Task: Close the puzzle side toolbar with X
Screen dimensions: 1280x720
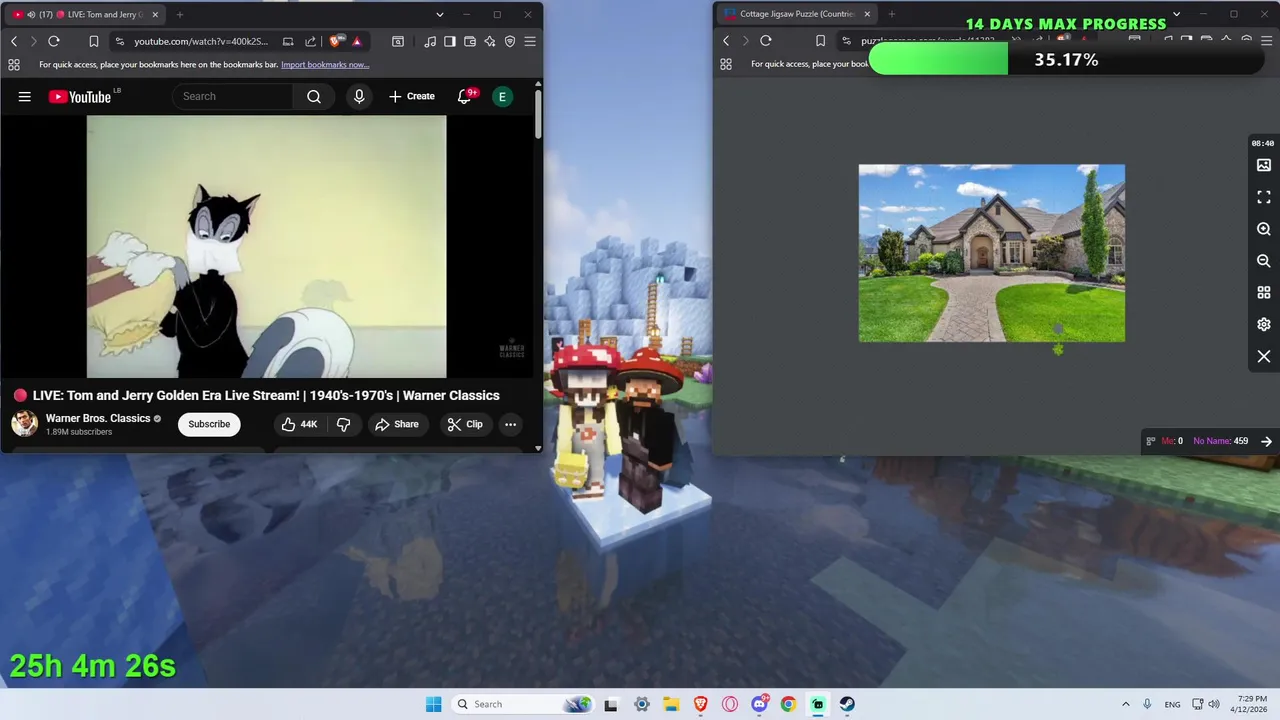Action: (x=1264, y=357)
